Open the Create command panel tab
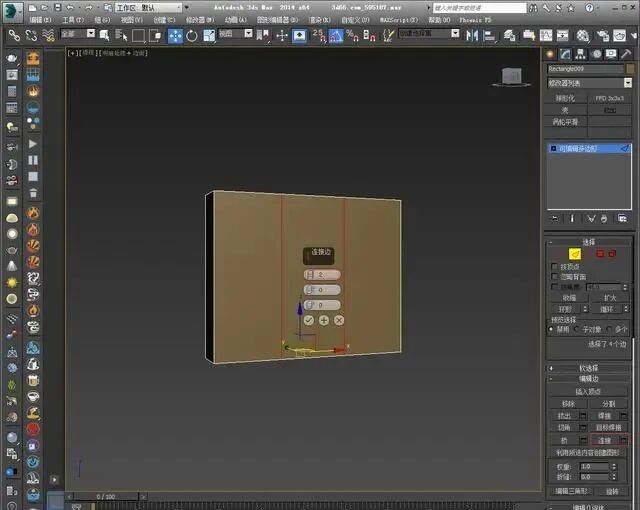 point(550,54)
